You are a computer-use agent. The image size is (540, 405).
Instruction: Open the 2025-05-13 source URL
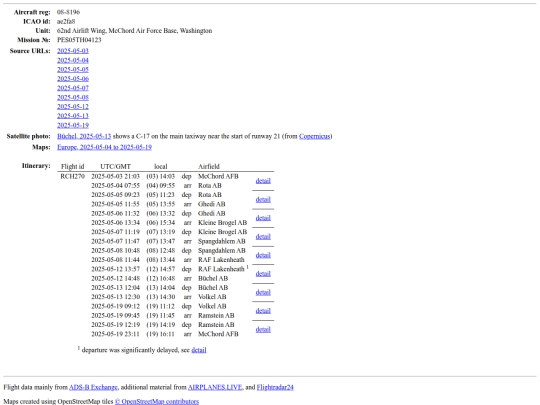coord(73,116)
